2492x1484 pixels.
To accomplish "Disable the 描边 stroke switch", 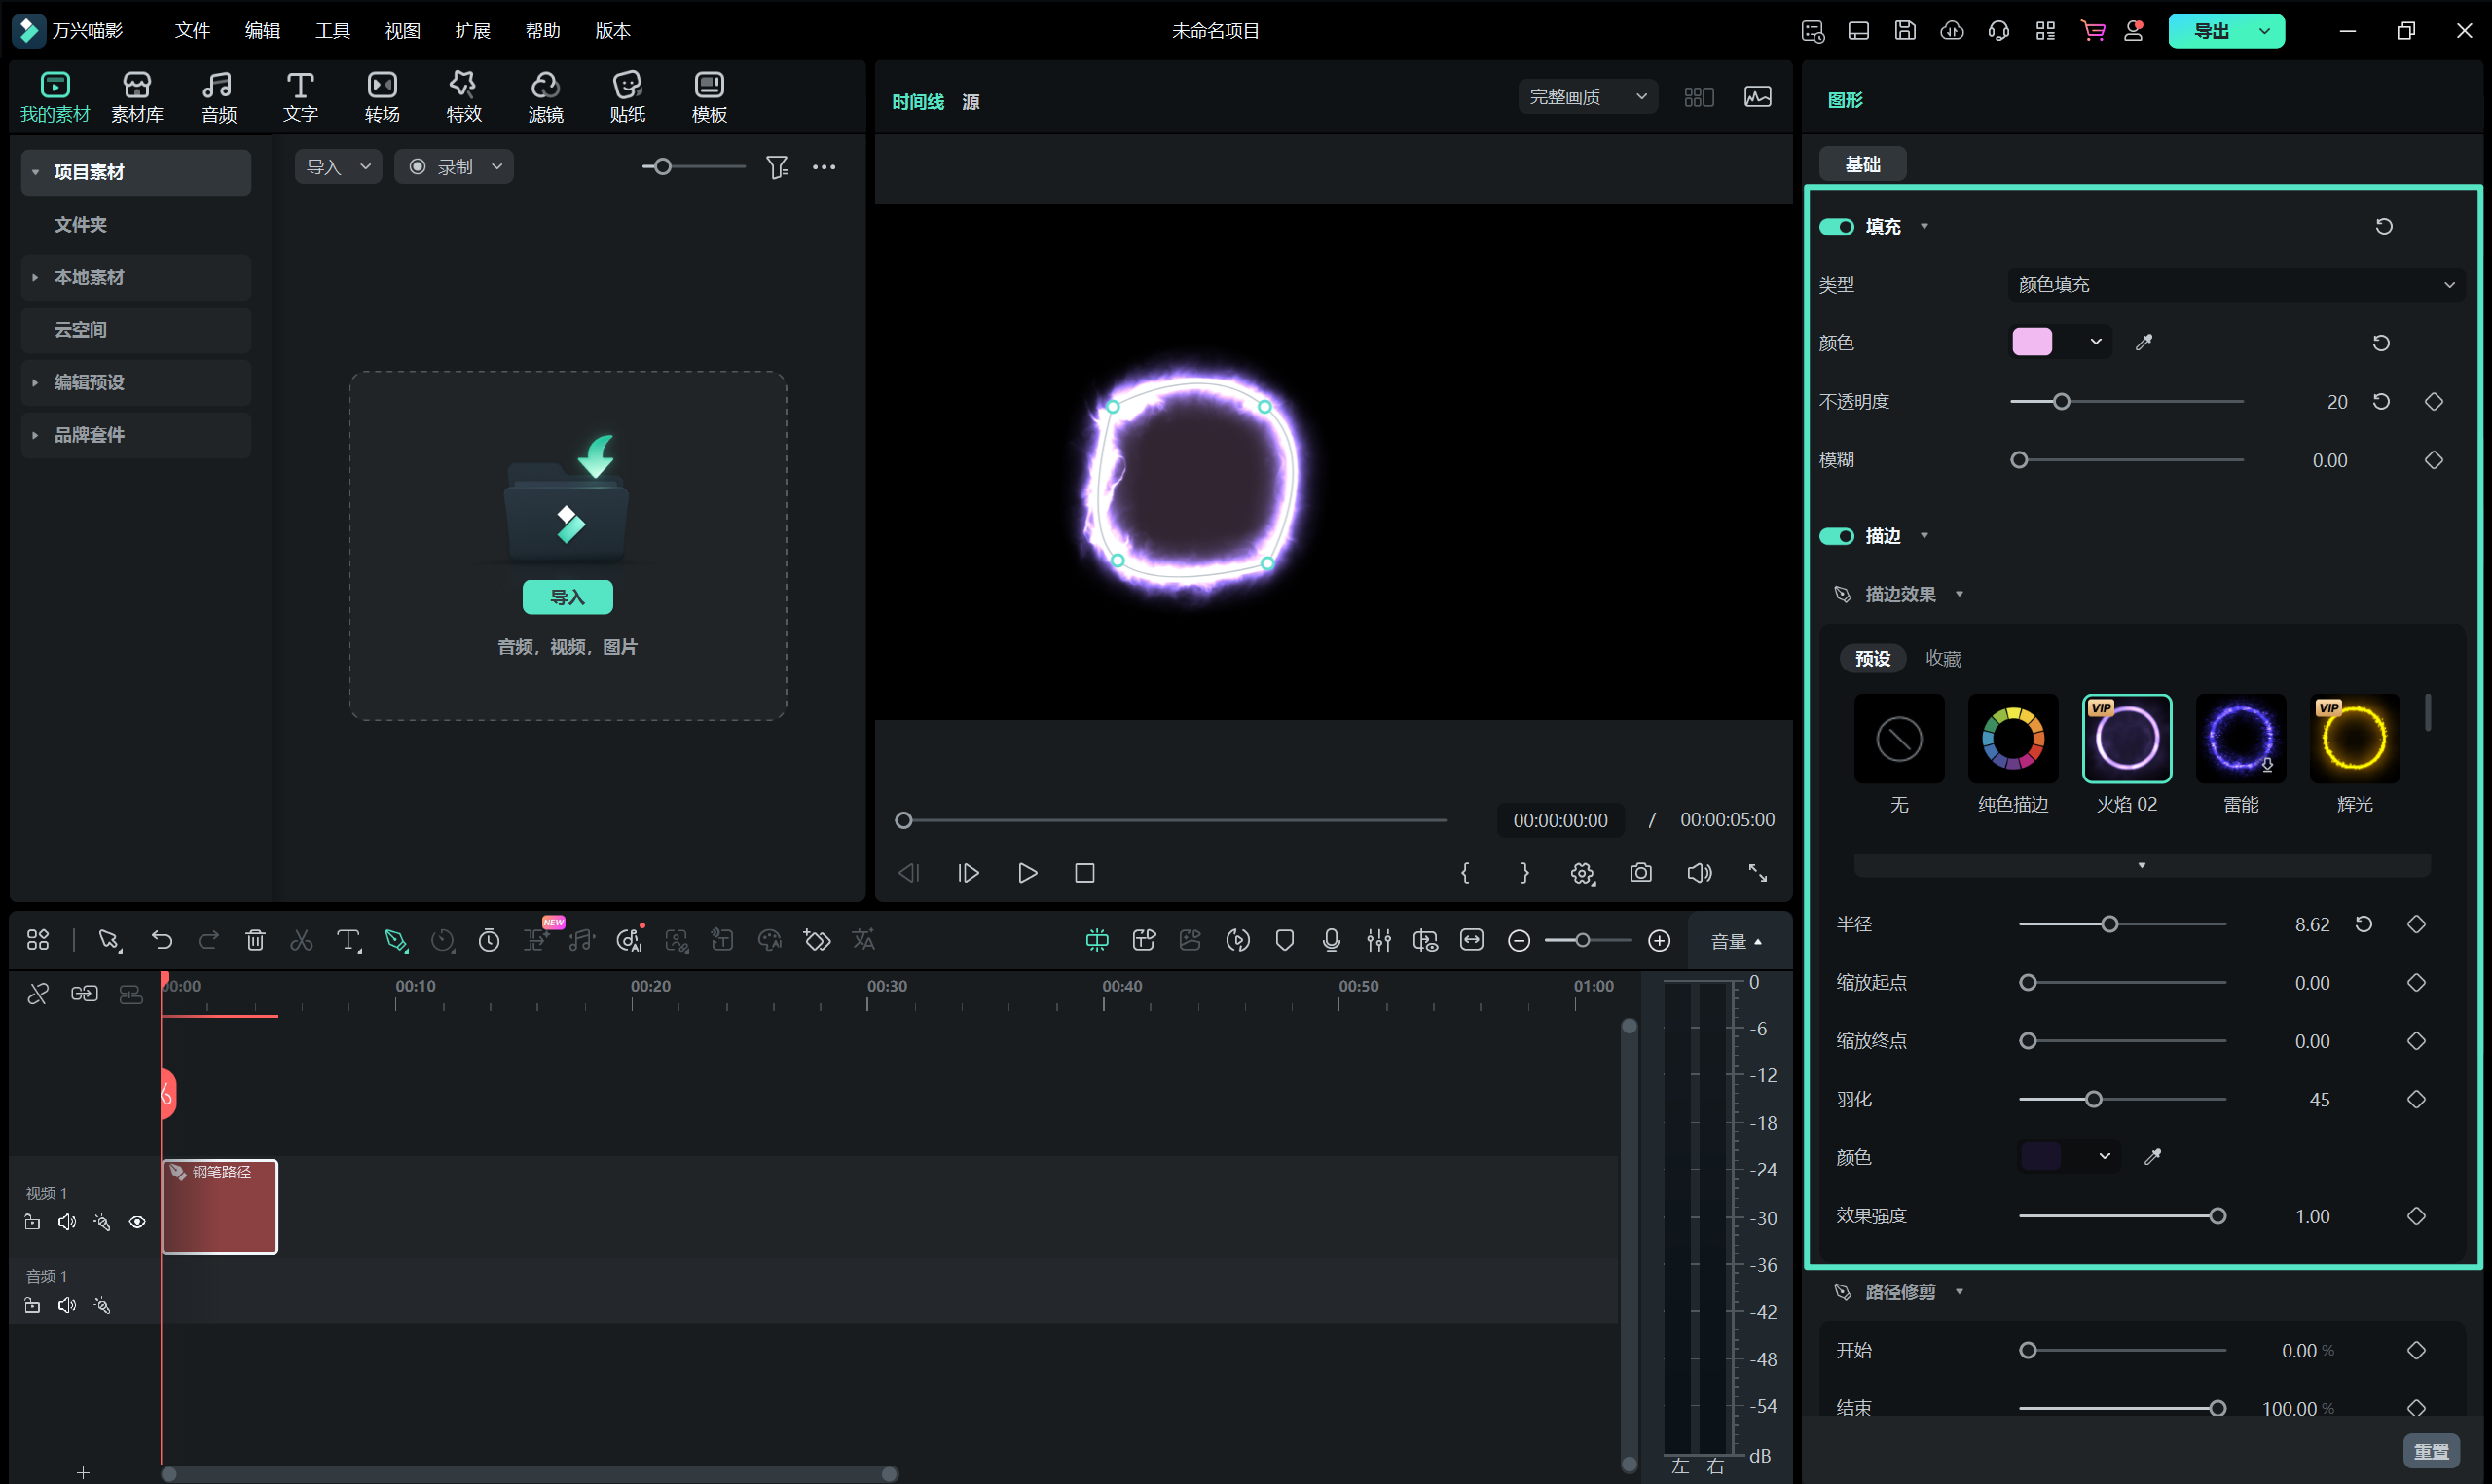I will [1836, 537].
